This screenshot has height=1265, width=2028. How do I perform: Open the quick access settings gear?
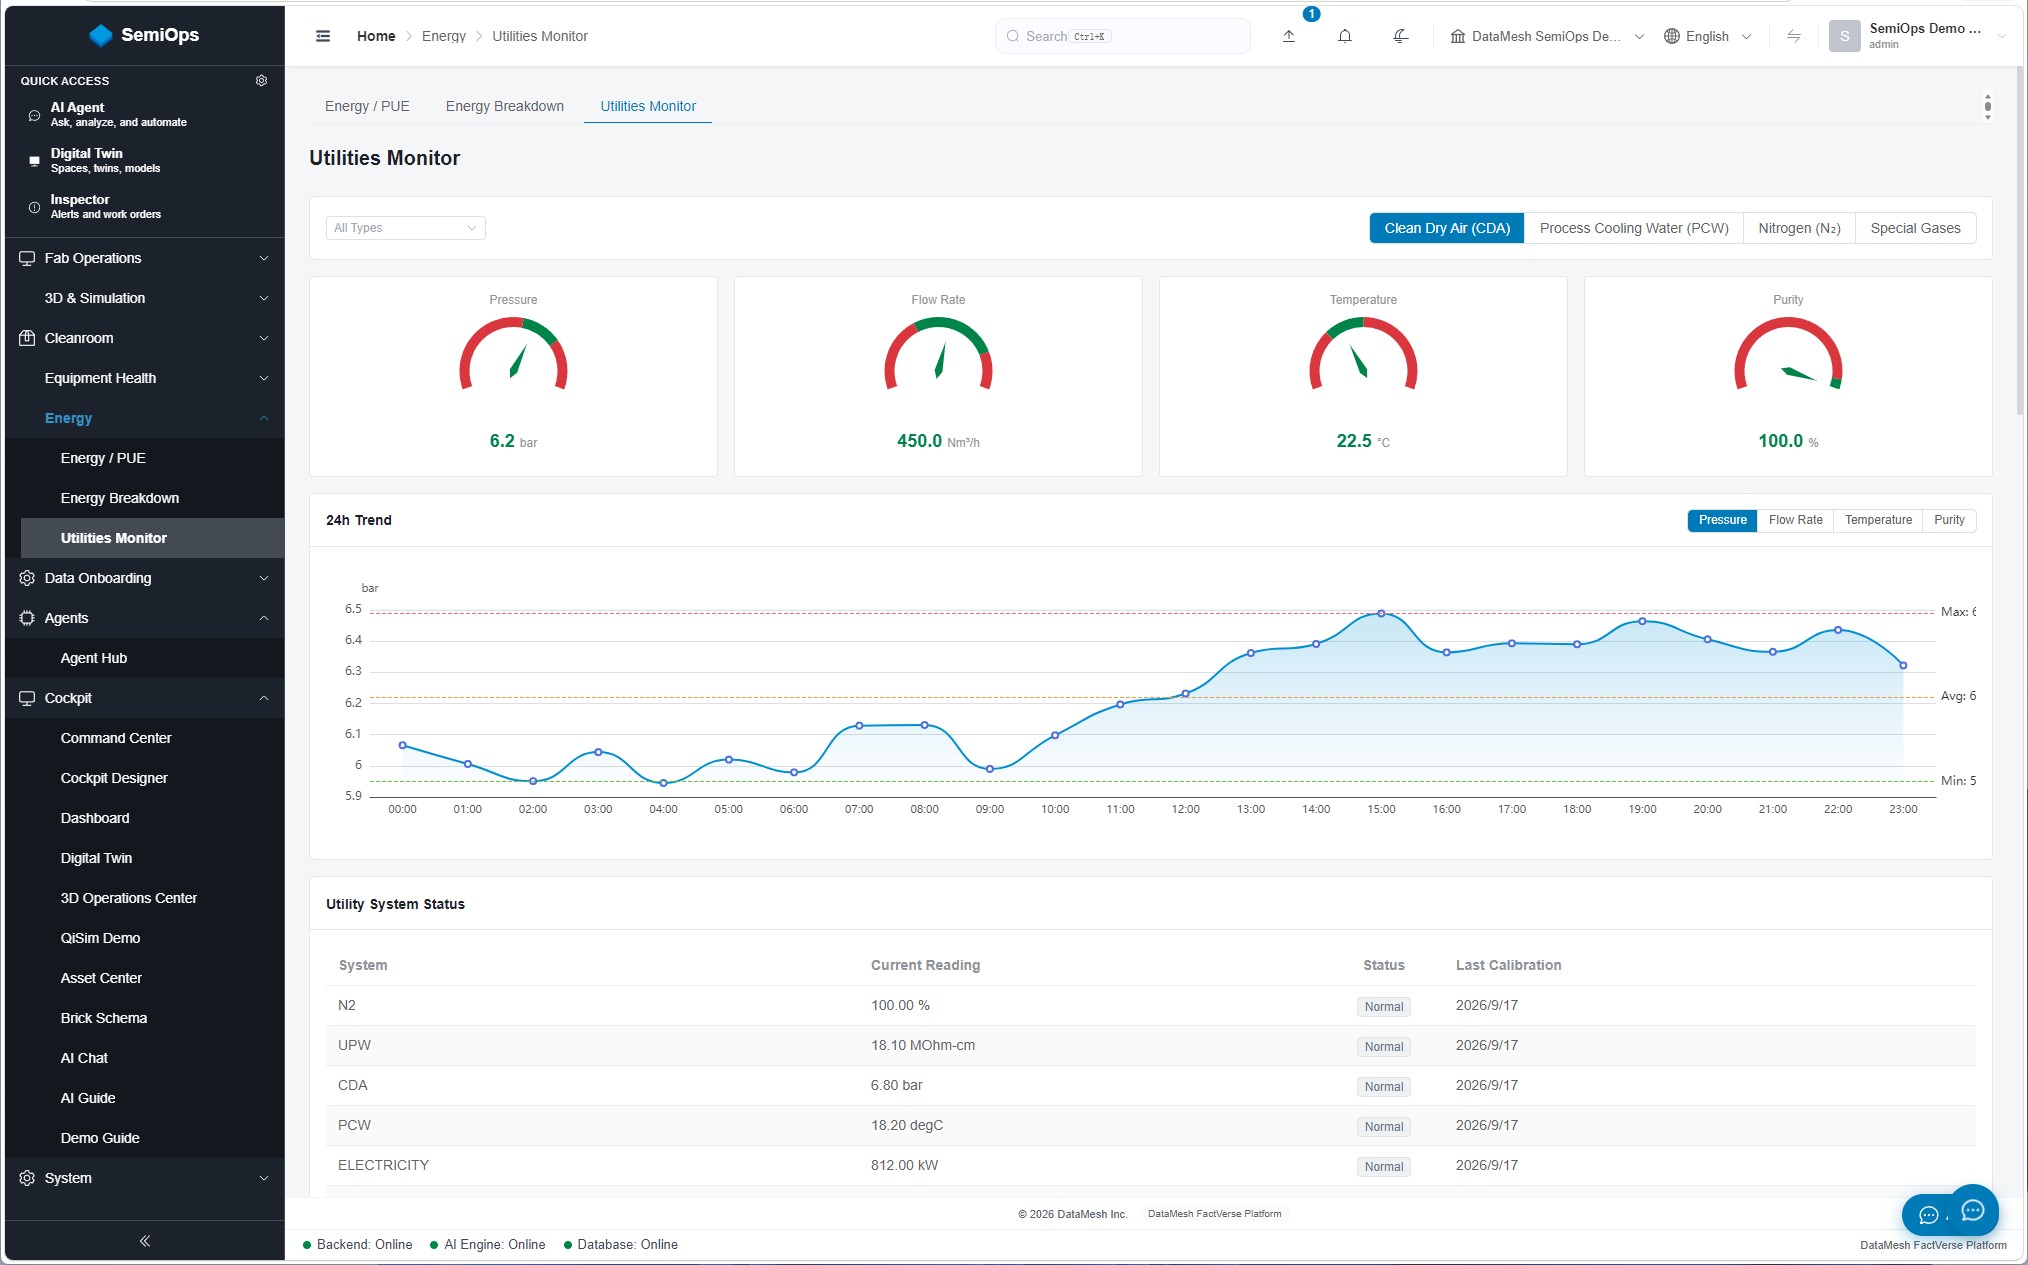[261, 80]
